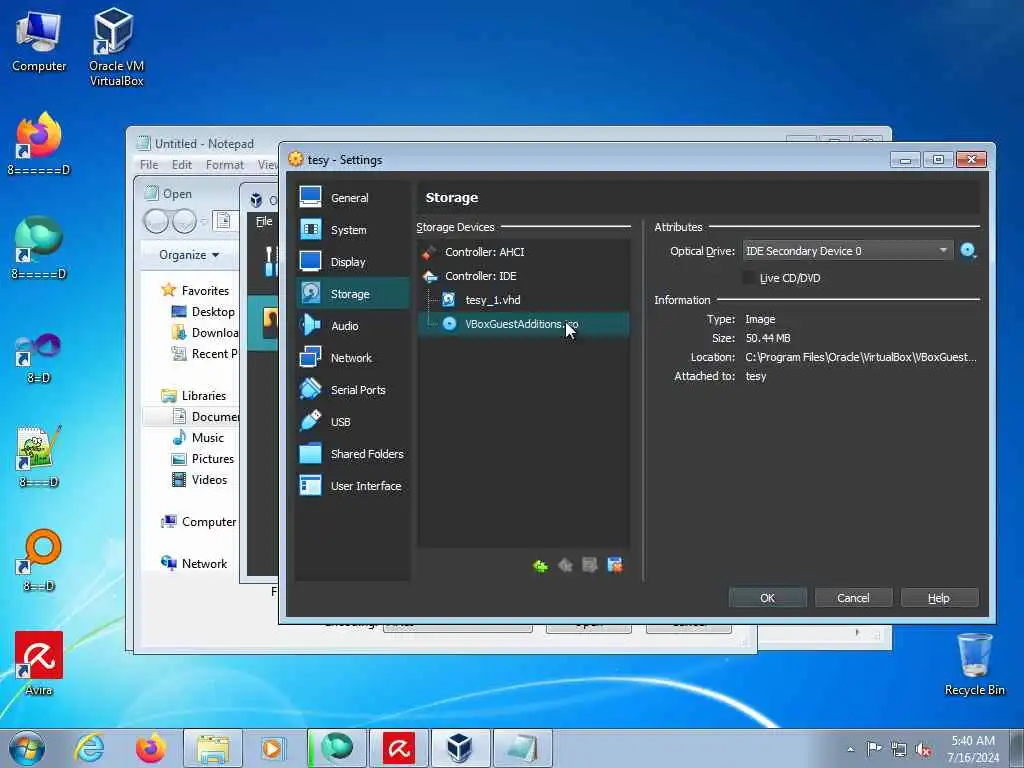Image resolution: width=1024 pixels, height=768 pixels.
Task: Open the System settings category
Action: click(x=353, y=230)
